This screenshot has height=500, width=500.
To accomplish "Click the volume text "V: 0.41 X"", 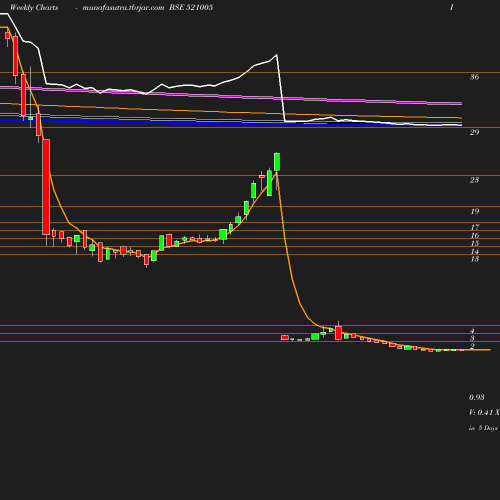I will [484, 412].
